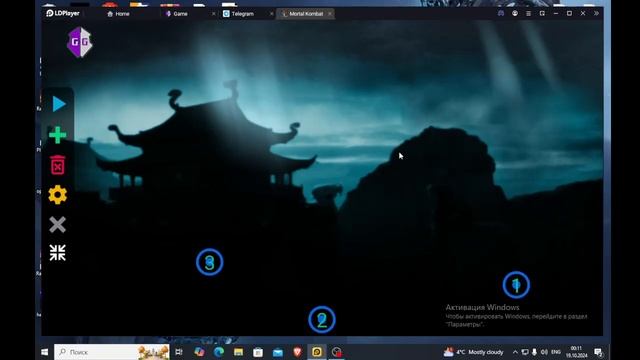Open LDPlayer user account icon
The image size is (640, 360).
[515, 13]
